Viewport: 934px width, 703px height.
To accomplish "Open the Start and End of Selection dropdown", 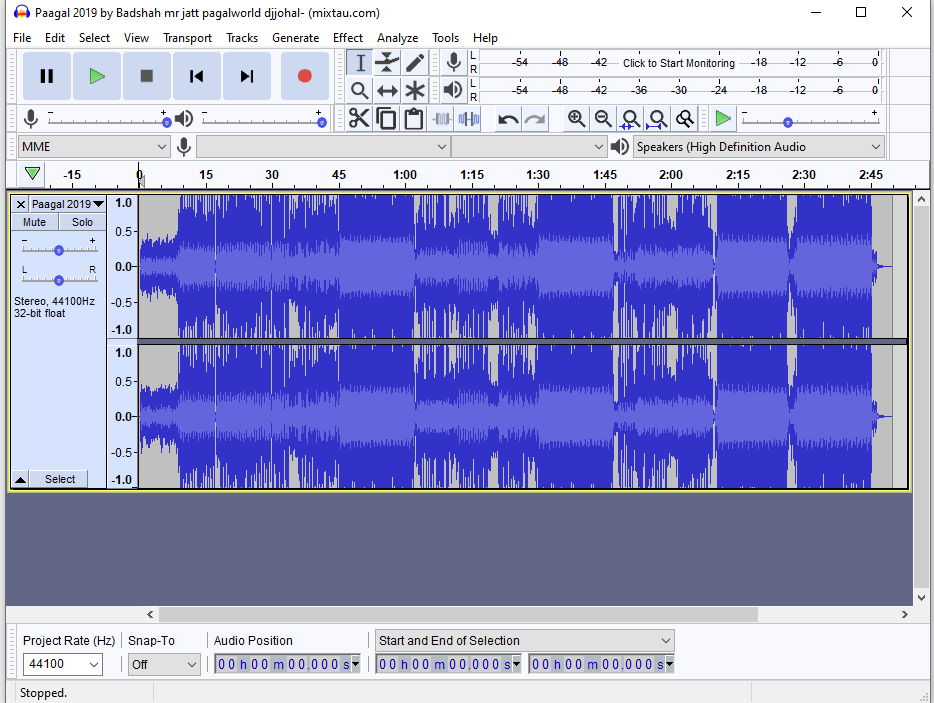I will (x=525, y=641).
